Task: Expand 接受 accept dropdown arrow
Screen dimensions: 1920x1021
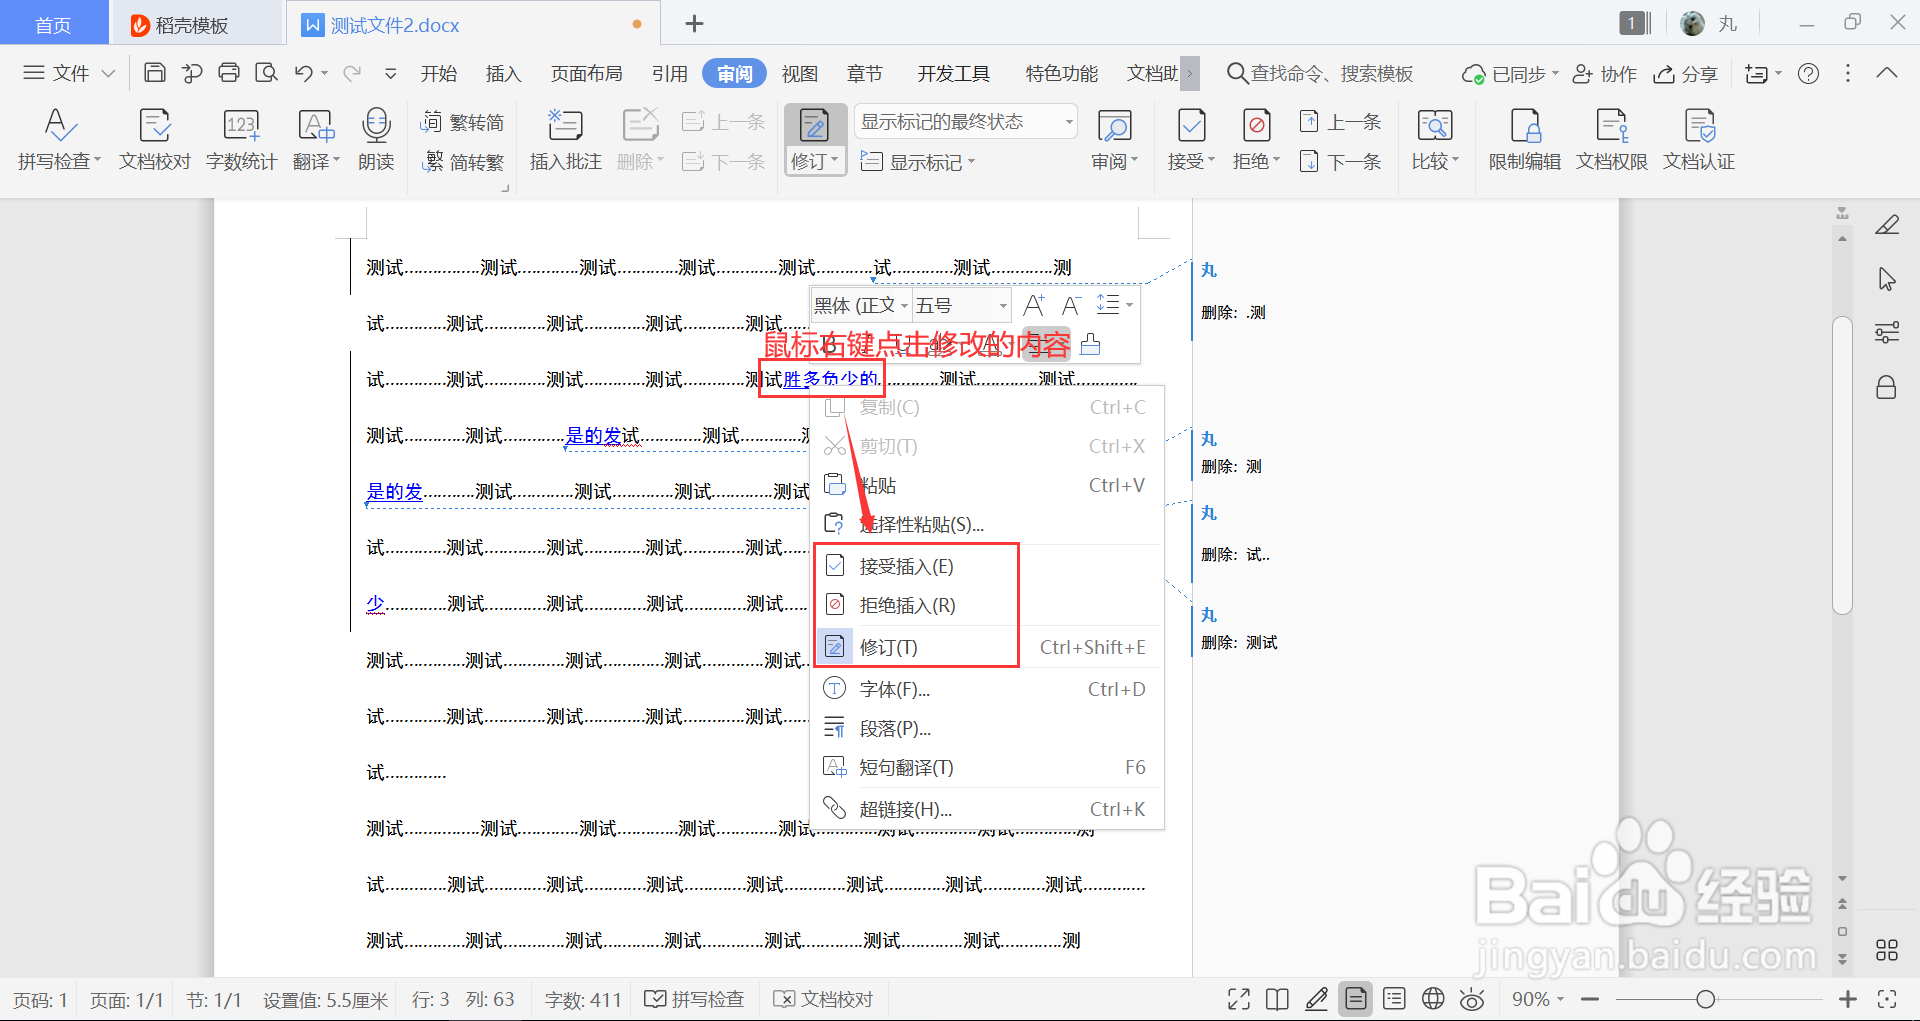Action: (1211, 160)
